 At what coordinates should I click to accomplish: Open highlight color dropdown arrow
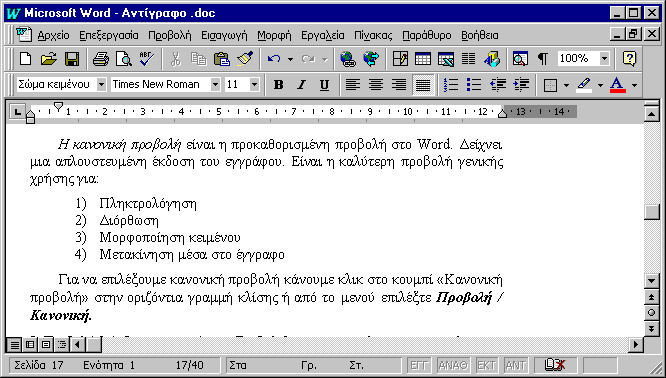point(600,85)
